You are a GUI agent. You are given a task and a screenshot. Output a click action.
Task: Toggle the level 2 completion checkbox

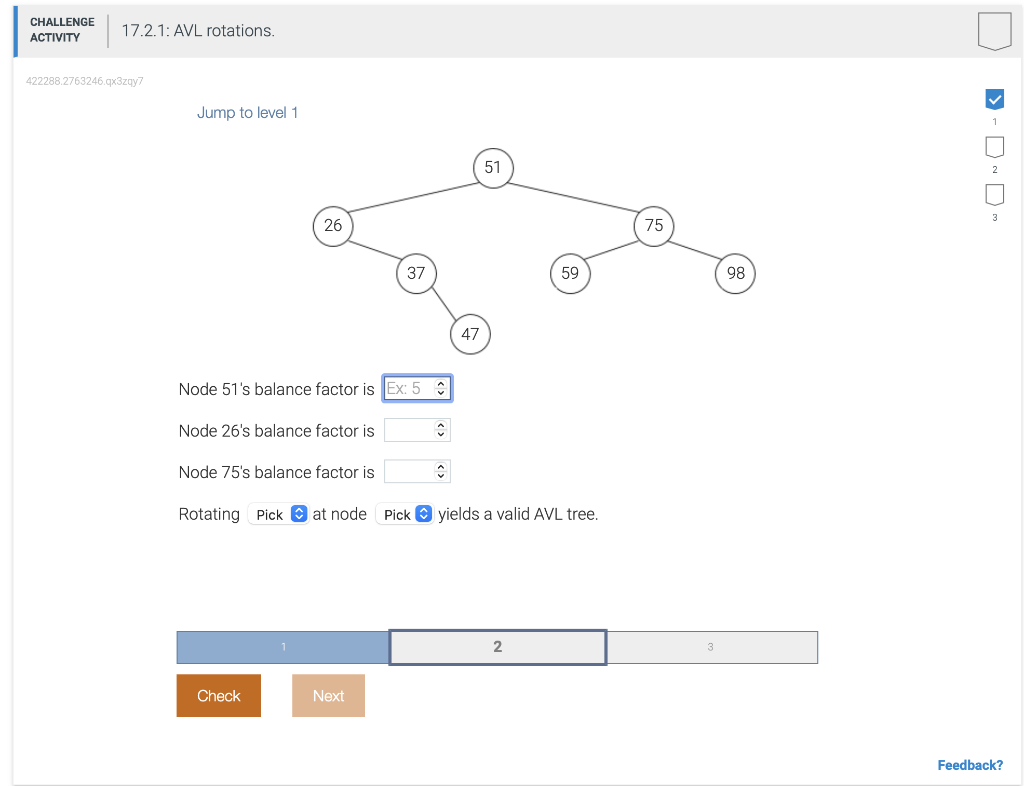click(x=994, y=147)
